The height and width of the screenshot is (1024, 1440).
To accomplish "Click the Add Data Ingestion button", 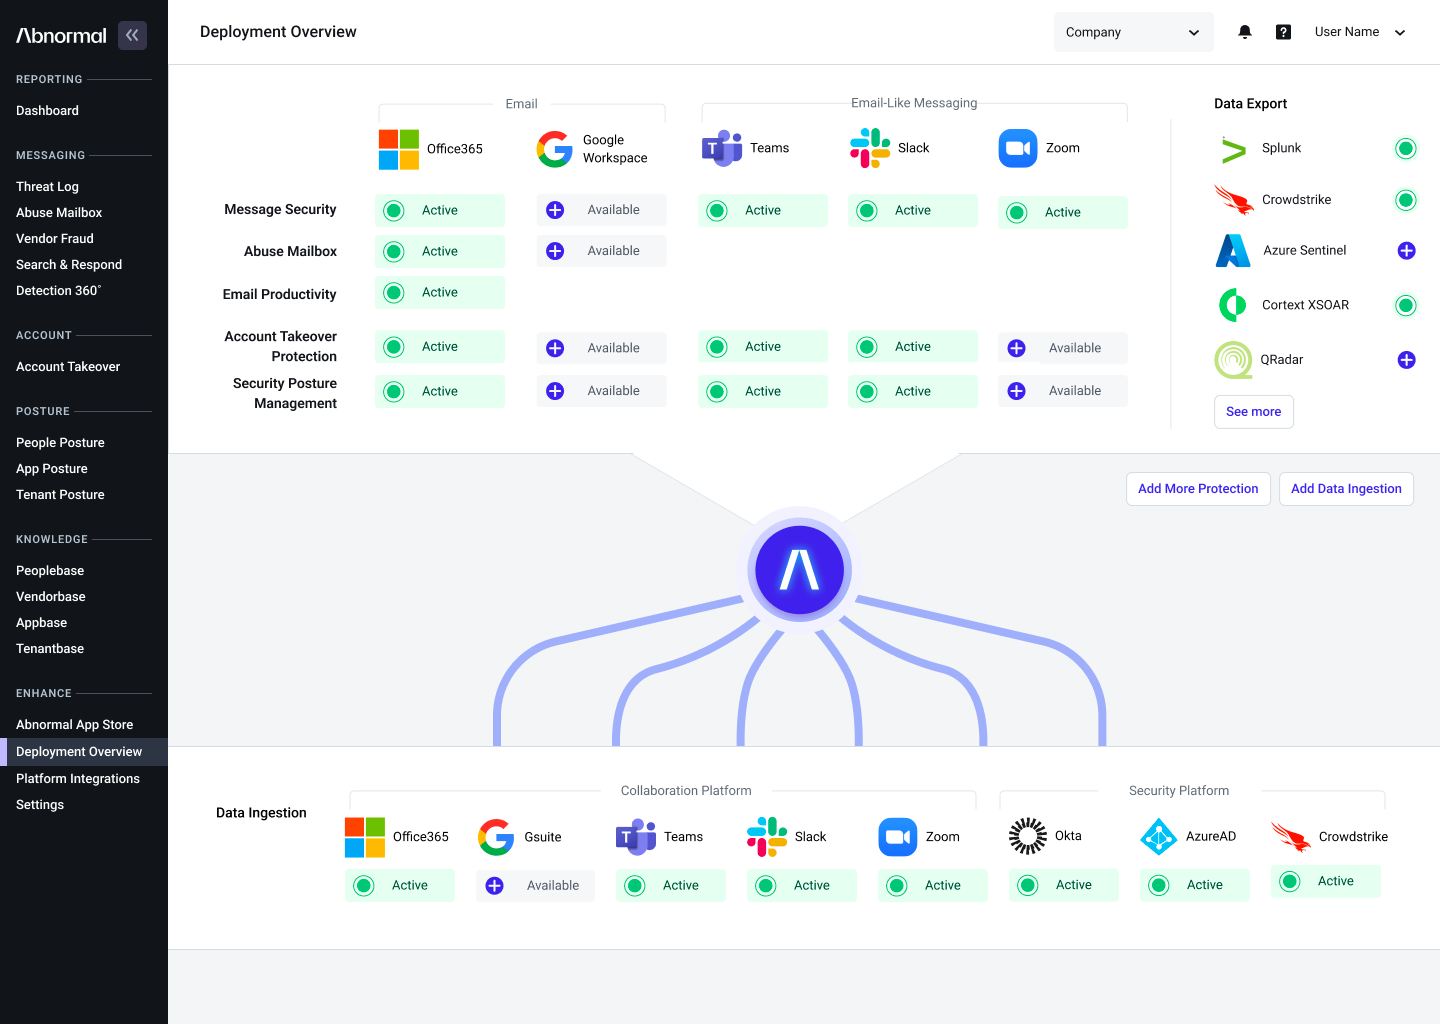I will click(x=1346, y=489).
